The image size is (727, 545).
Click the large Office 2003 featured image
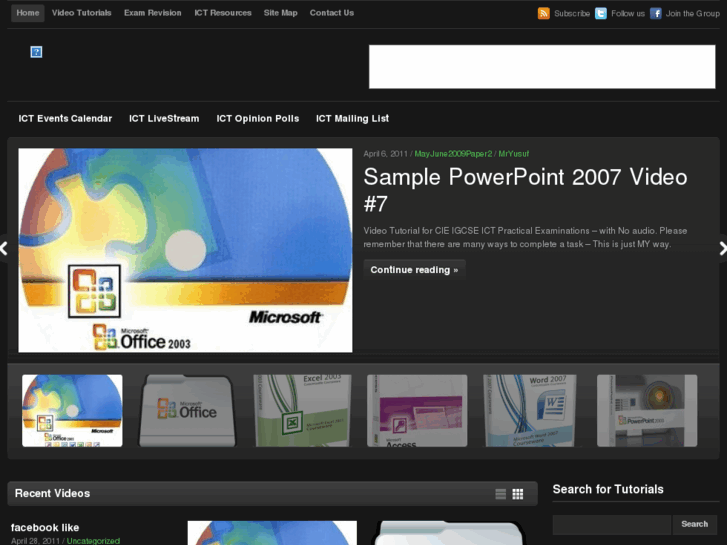(x=185, y=250)
